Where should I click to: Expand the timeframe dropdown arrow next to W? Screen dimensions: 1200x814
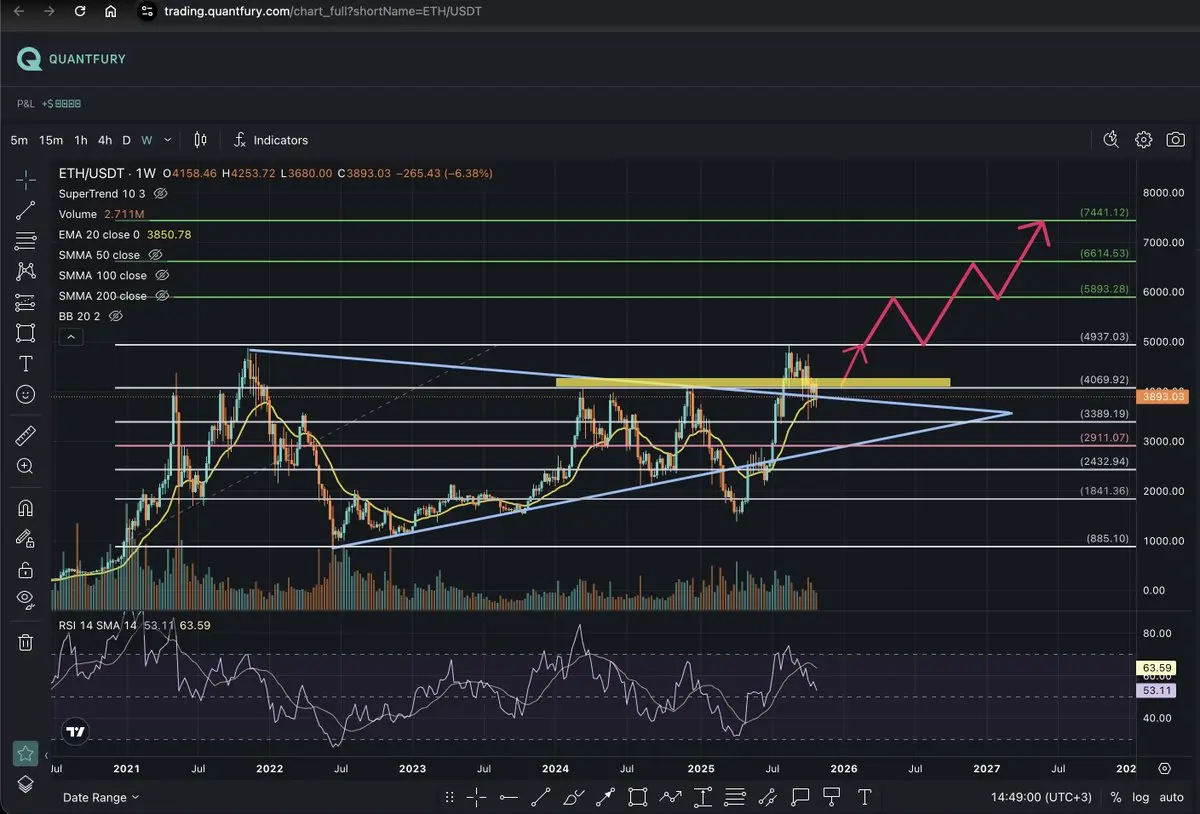pyautogui.click(x=167, y=140)
